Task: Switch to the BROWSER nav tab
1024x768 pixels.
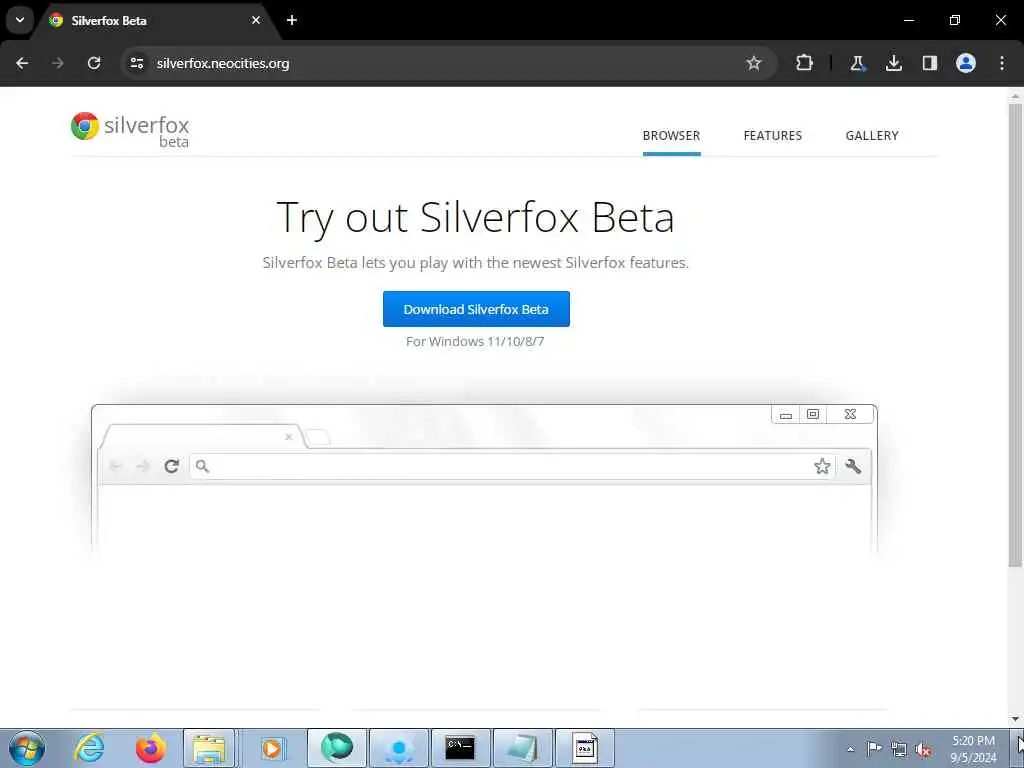Action: coord(671,136)
